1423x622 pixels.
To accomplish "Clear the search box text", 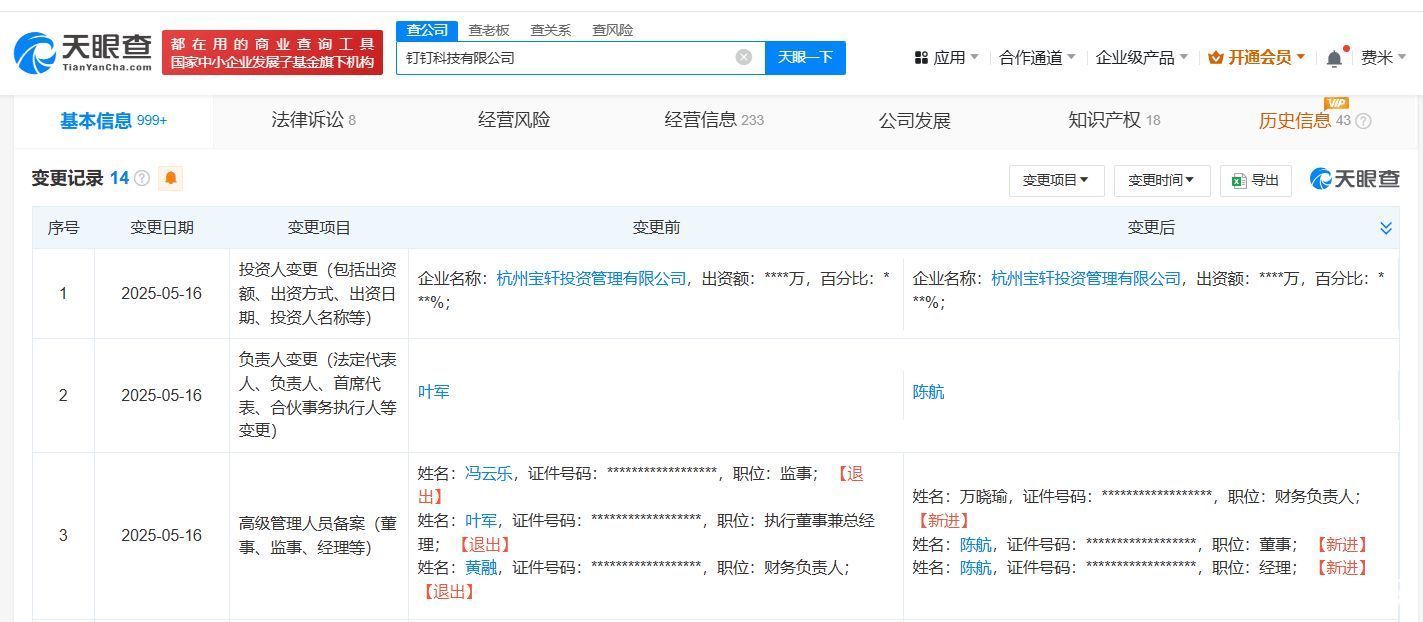I will coord(744,57).
